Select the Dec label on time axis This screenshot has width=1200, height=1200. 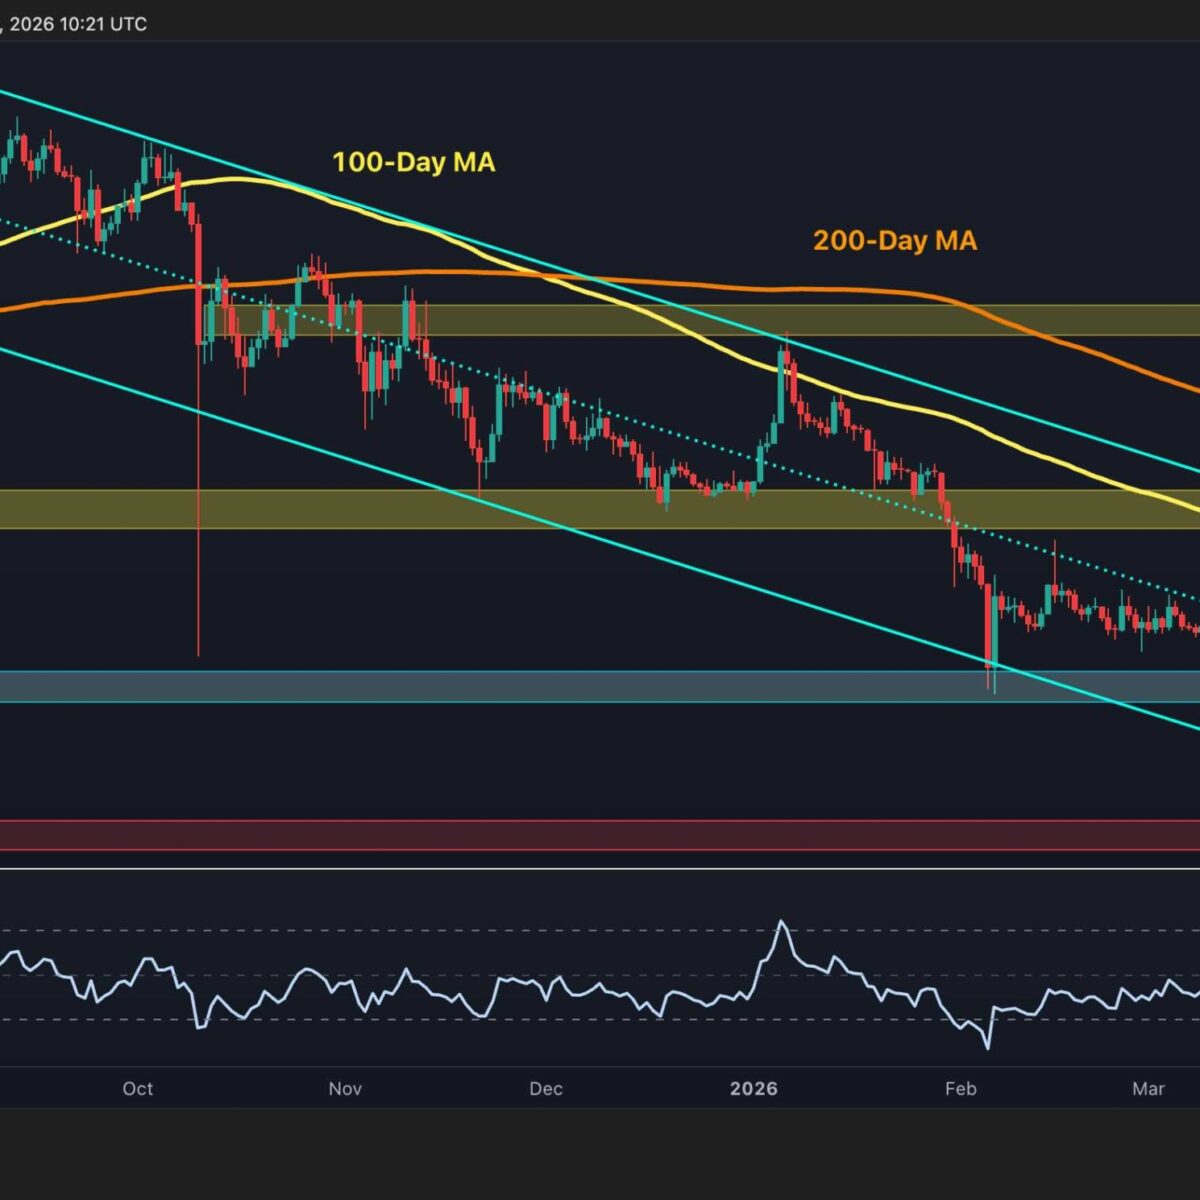point(546,1088)
